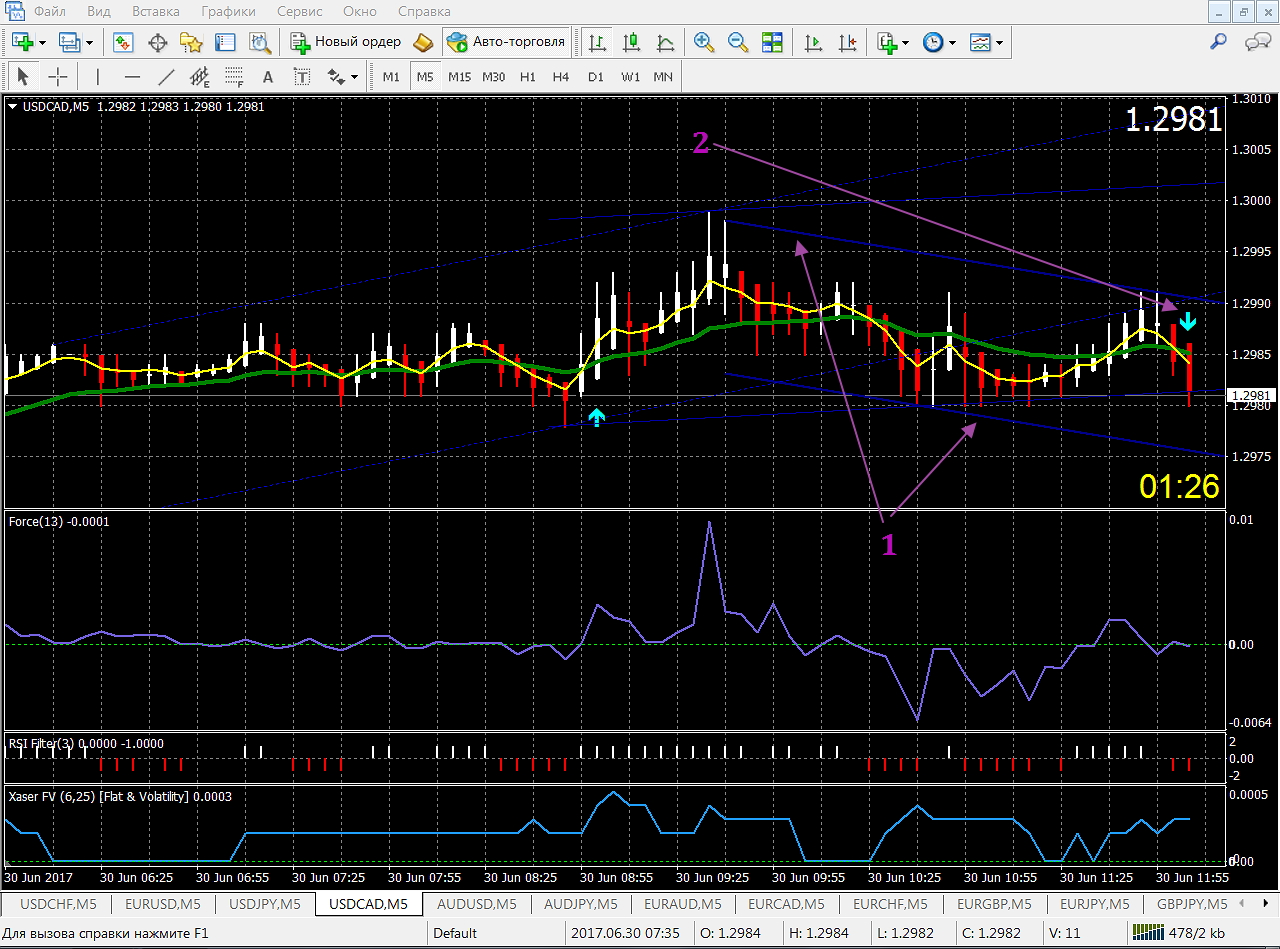1280x949 pixels.
Task: Expand the arrows objects dropdown
Action: (x=354, y=77)
